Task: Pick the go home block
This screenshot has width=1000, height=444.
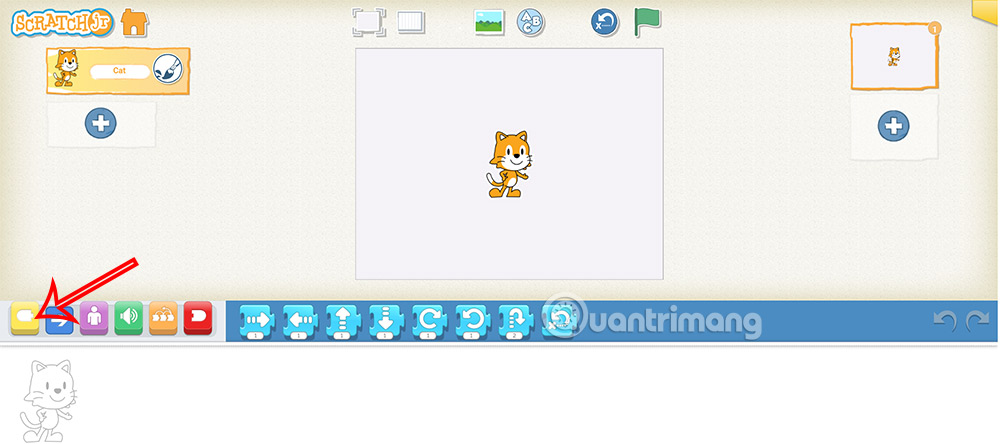Action: [x=560, y=321]
